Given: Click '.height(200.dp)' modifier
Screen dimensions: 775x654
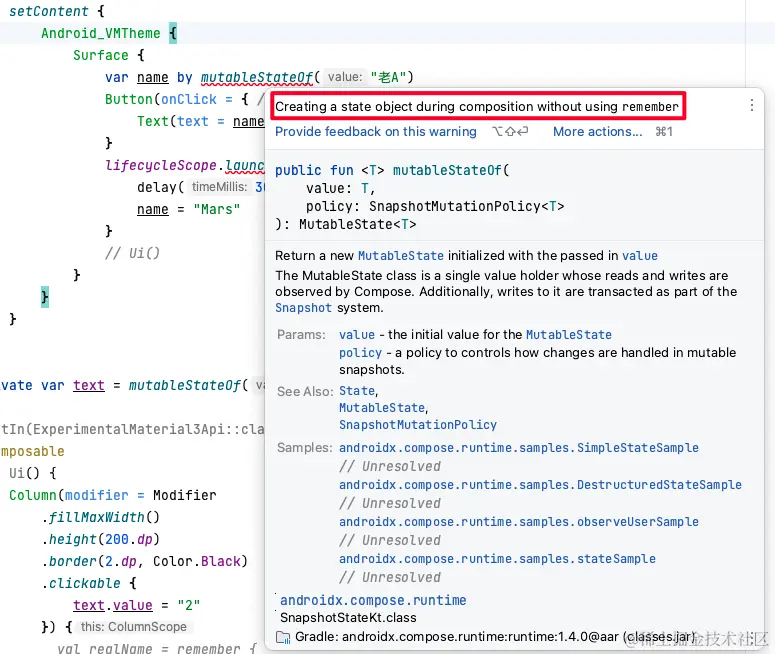Looking at the screenshot, I should (x=101, y=539).
